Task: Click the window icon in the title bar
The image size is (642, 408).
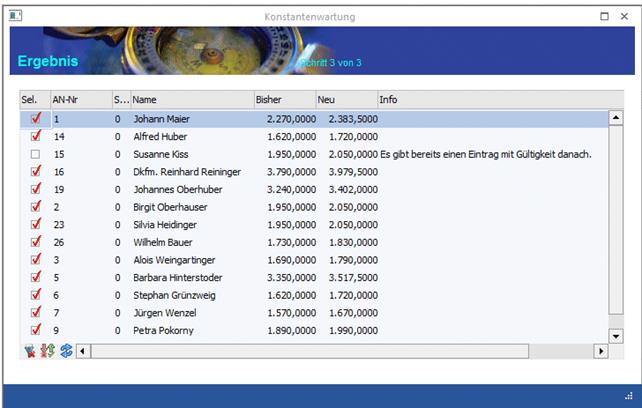Action: coord(14,17)
